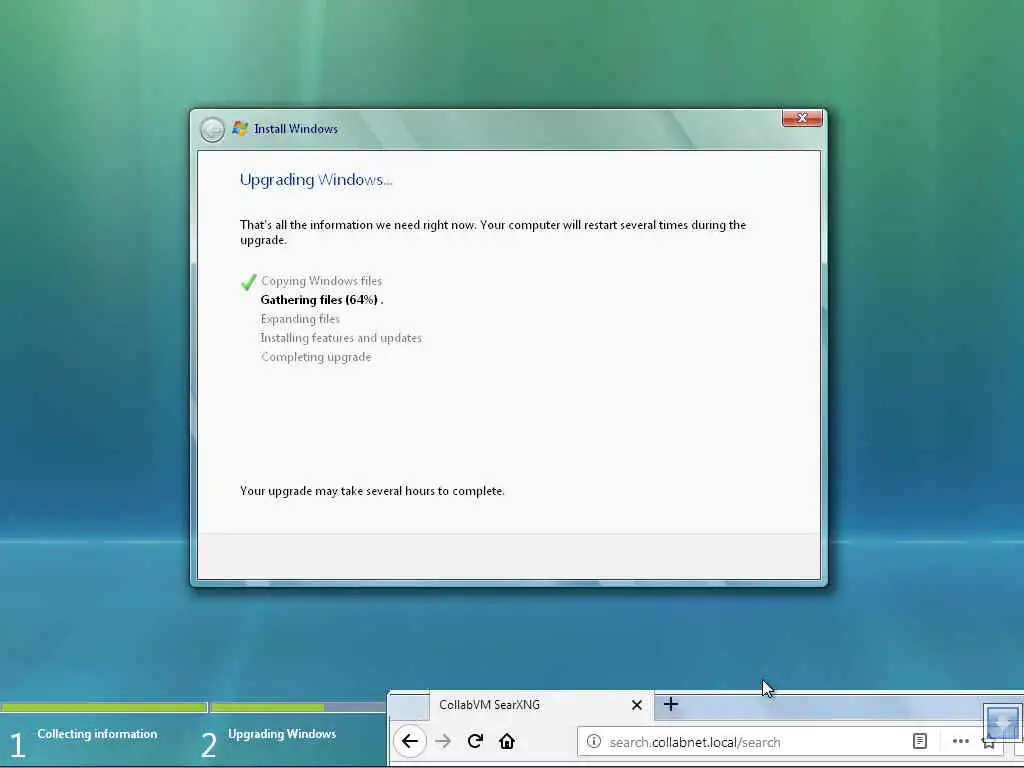Screen dimensions: 1024x768
Task: Select the 'Copying Windows files' step text
Action: point(321,281)
